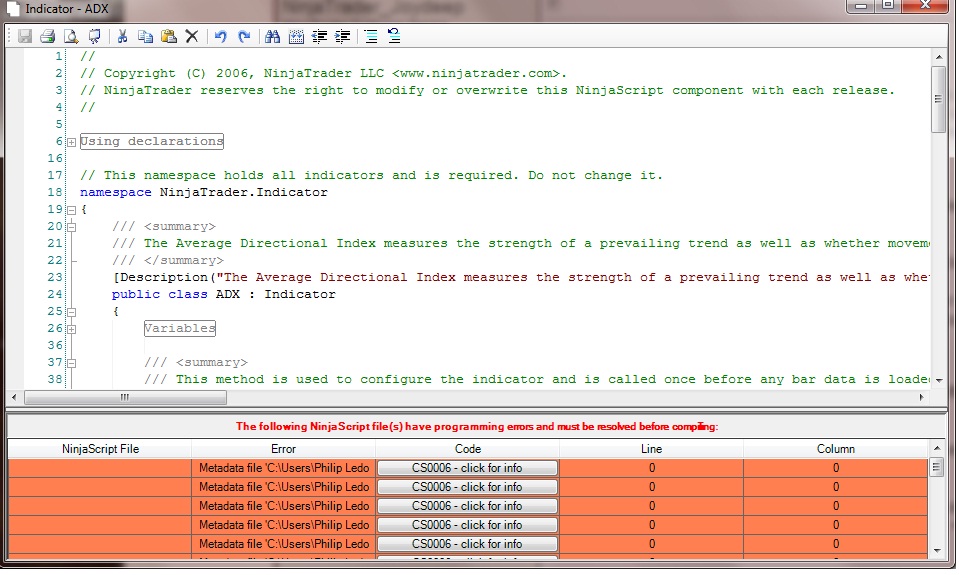This screenshot has height=575, width=959.
Task: Click first CS0006 click for info button
Action: point(467,468)
